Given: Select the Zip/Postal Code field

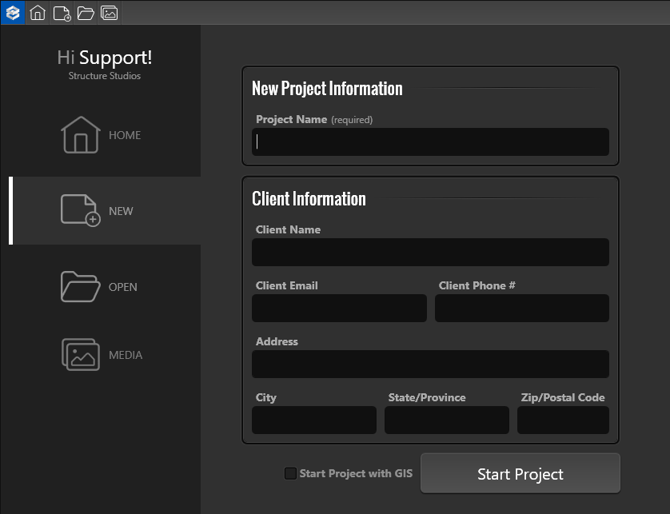Looking at the screenshot, I should tap(562, 420).
